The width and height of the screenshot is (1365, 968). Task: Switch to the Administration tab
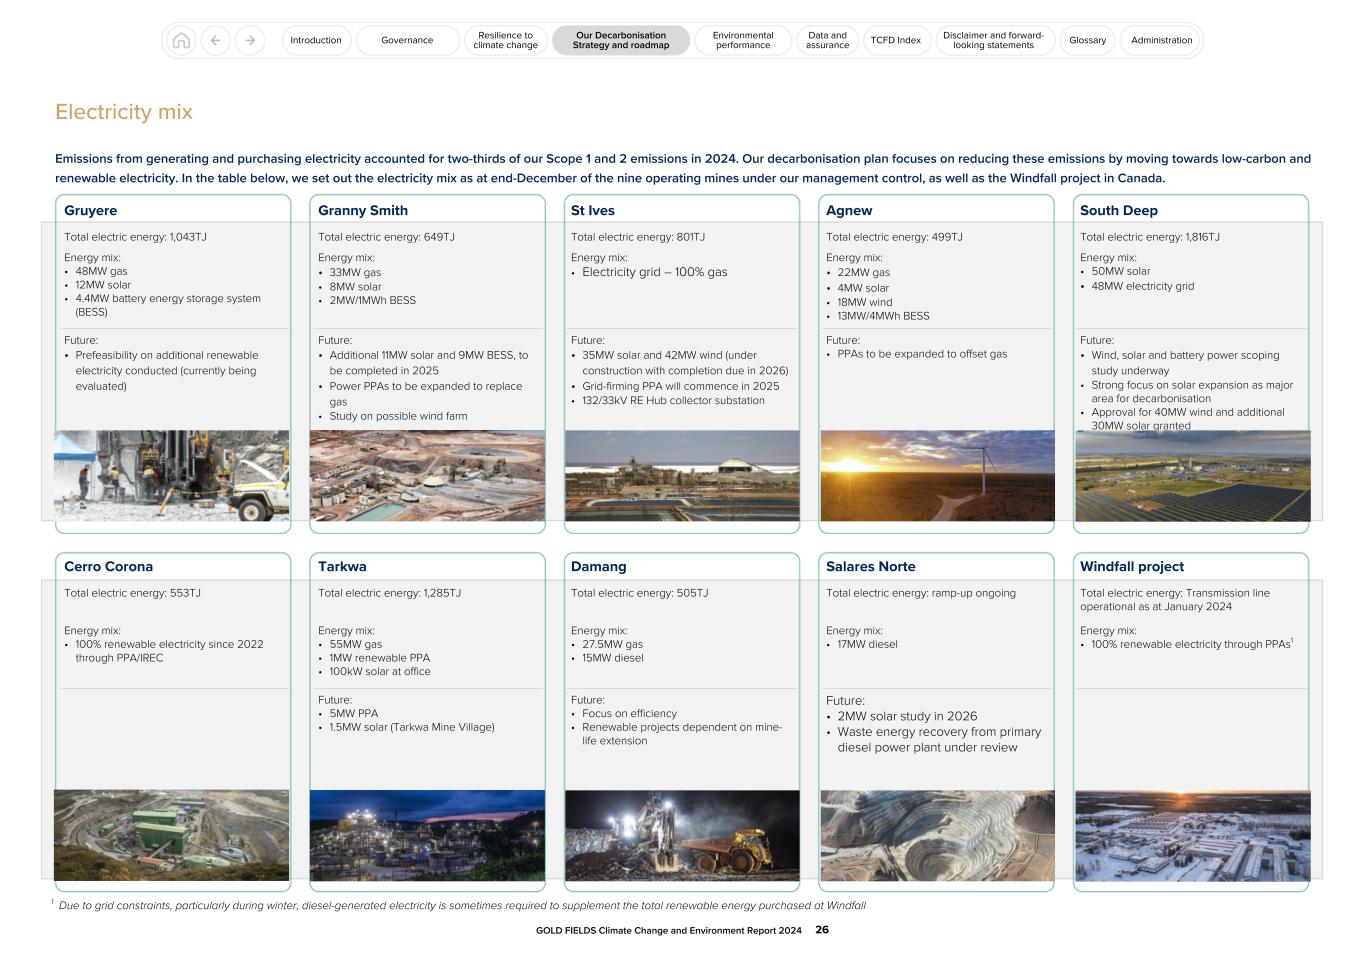tap(1160, 40)
